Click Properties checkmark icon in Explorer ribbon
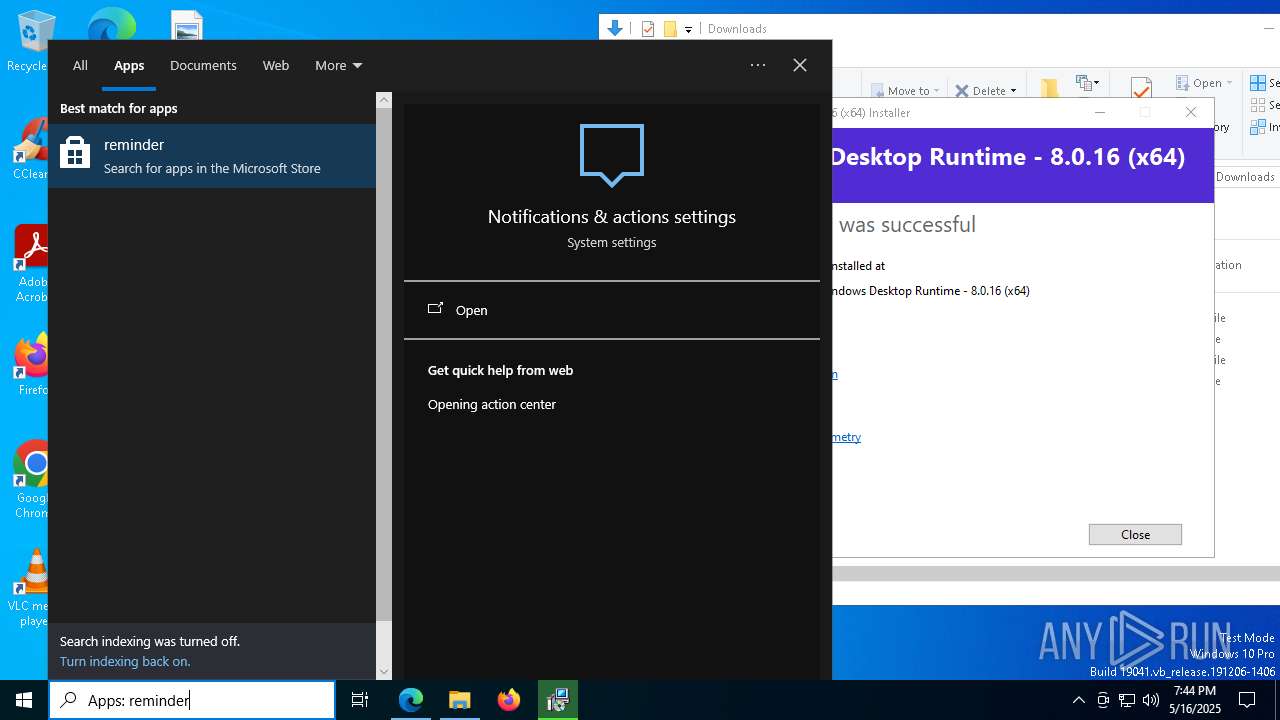Screen dimensions: 1280x720 point(1141,88)
